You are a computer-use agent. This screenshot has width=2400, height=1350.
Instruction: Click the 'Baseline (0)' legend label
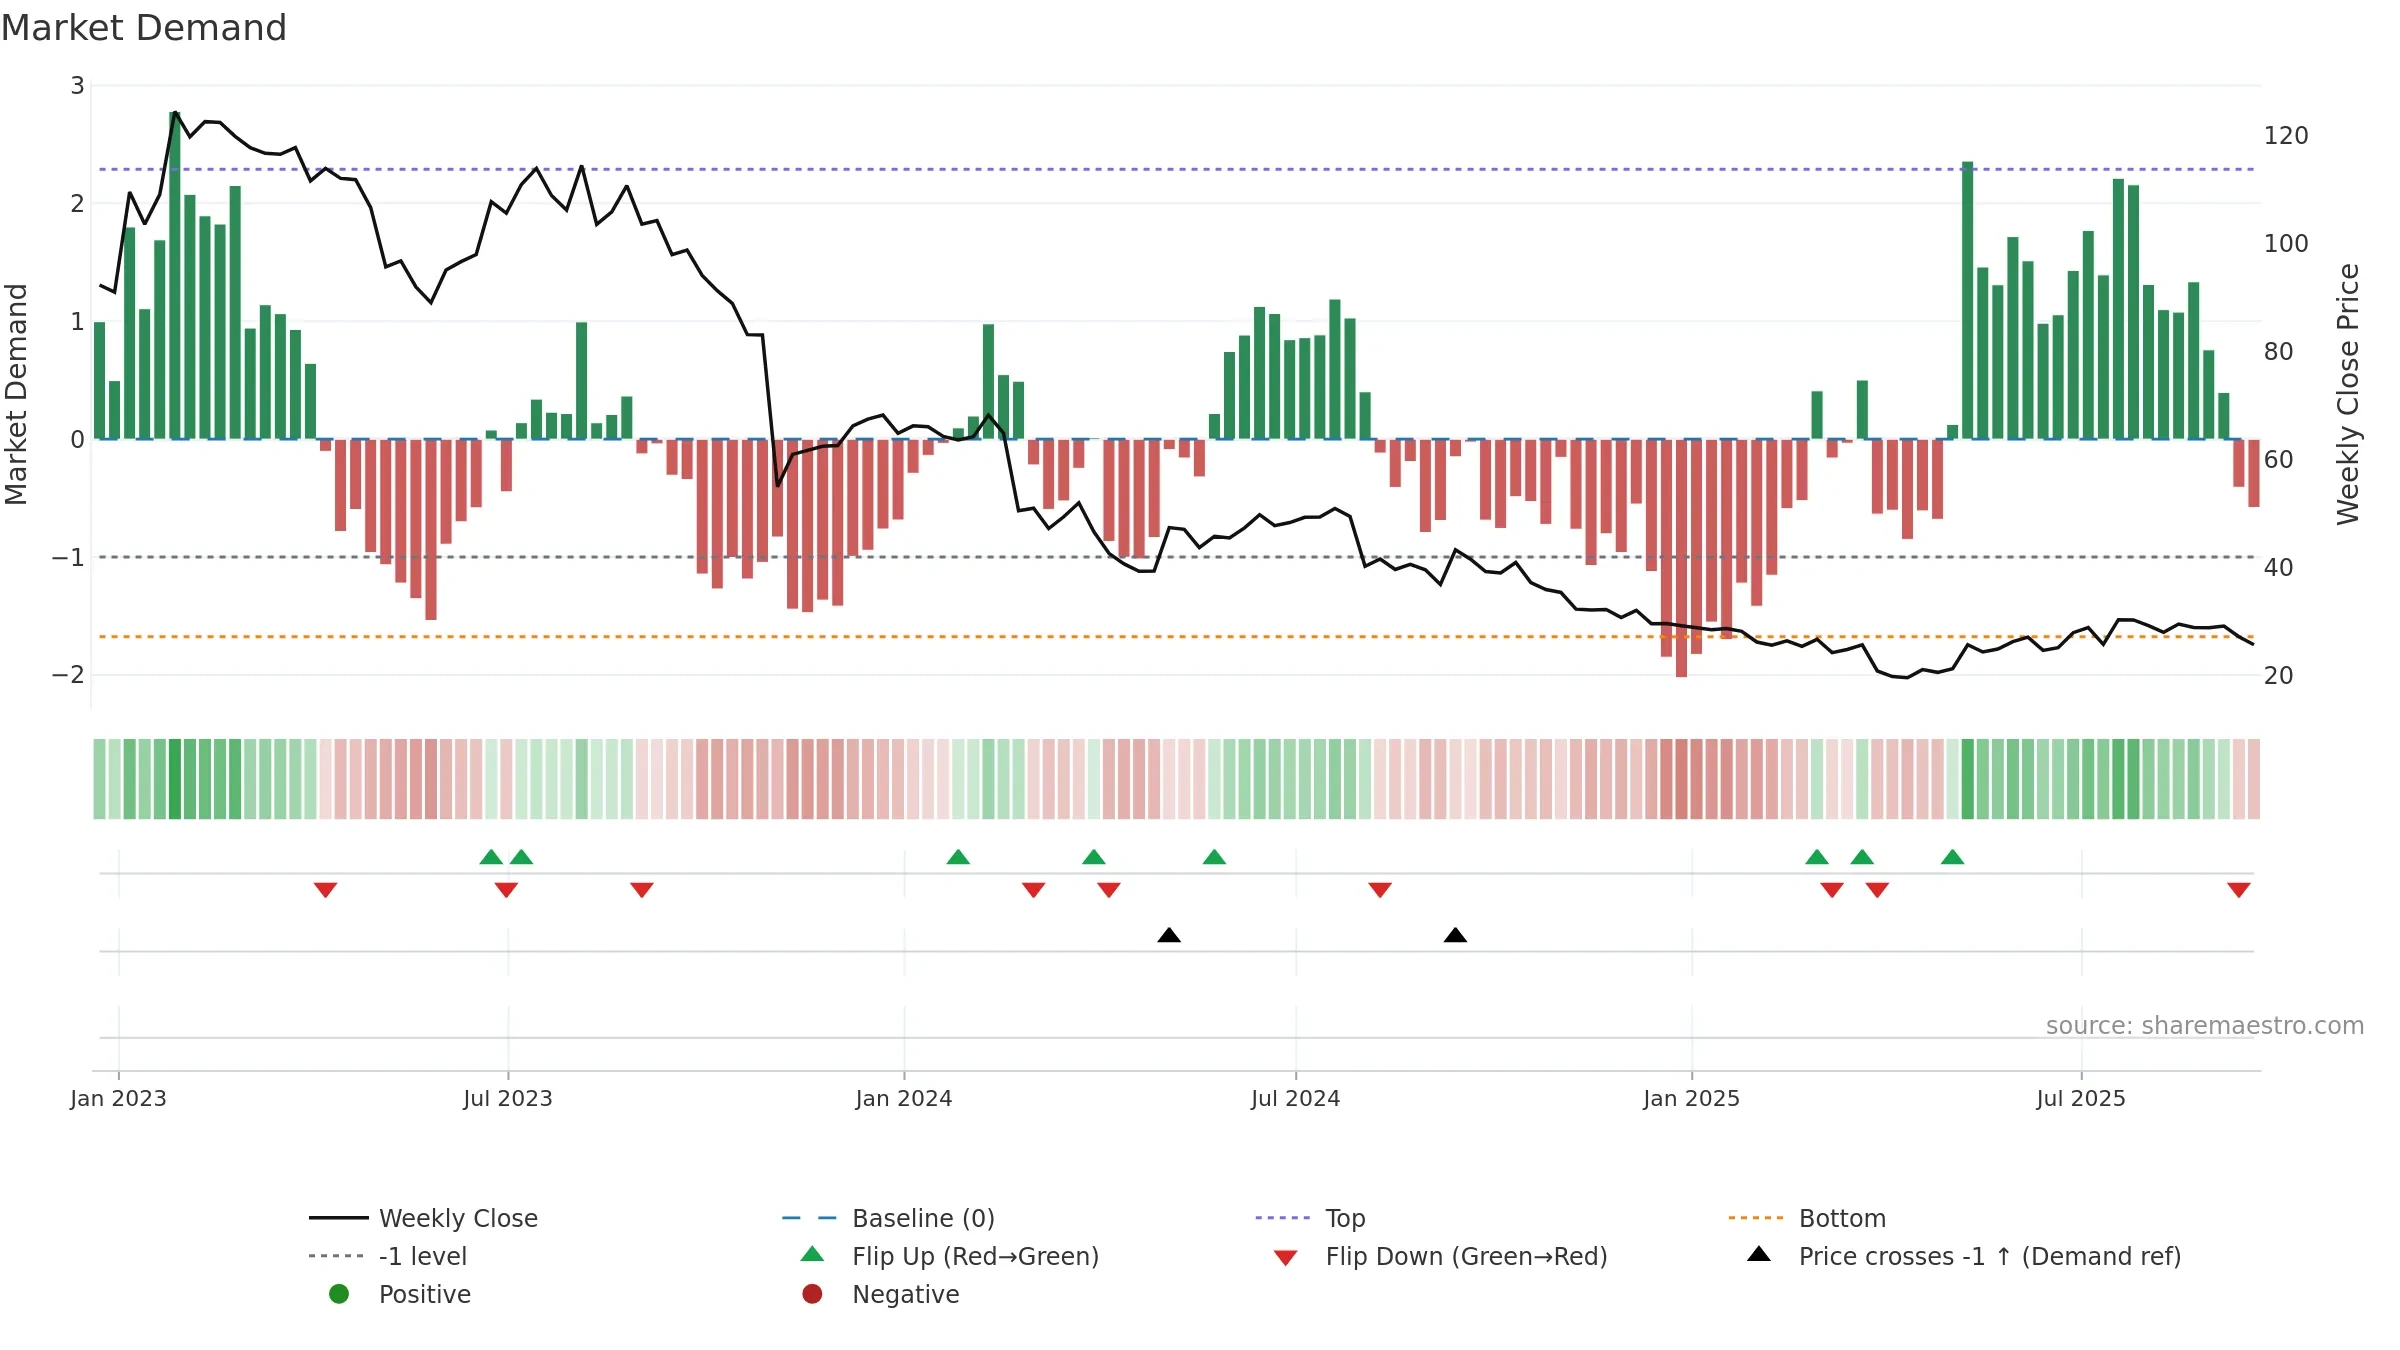point(923,1218)
